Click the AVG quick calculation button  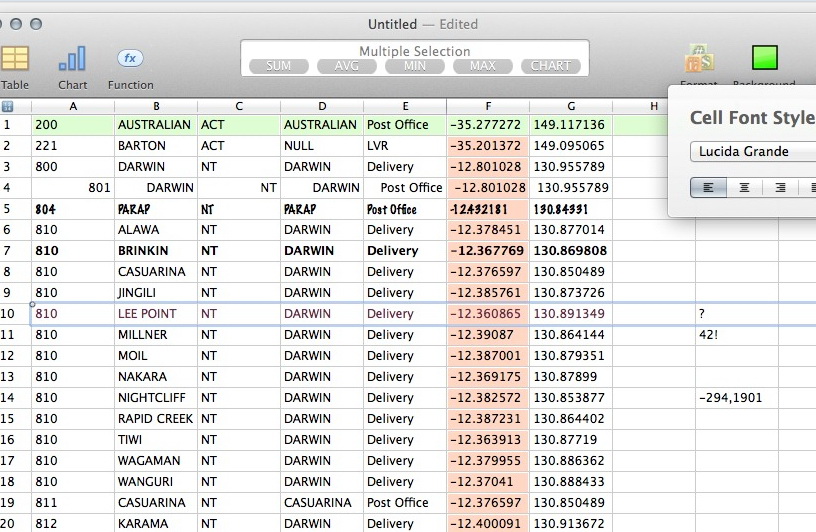pos(347,66)
